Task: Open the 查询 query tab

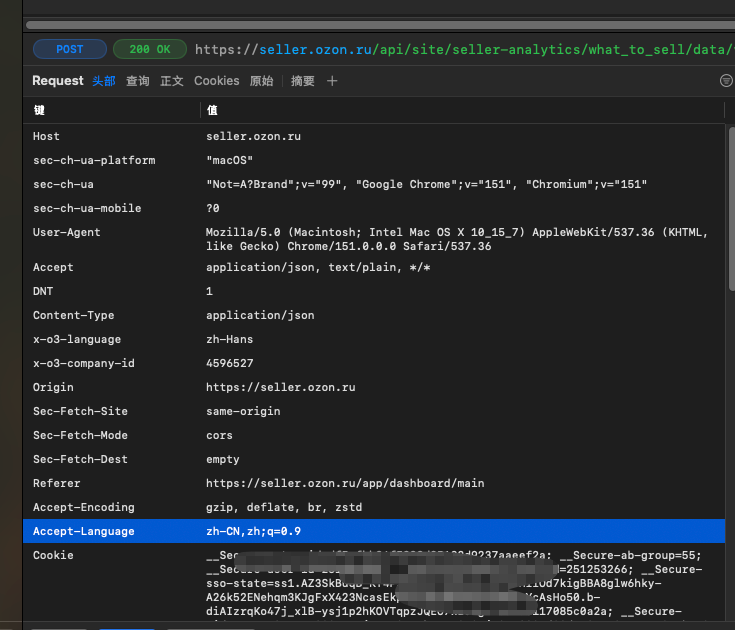Action: (x=138, y=81)
